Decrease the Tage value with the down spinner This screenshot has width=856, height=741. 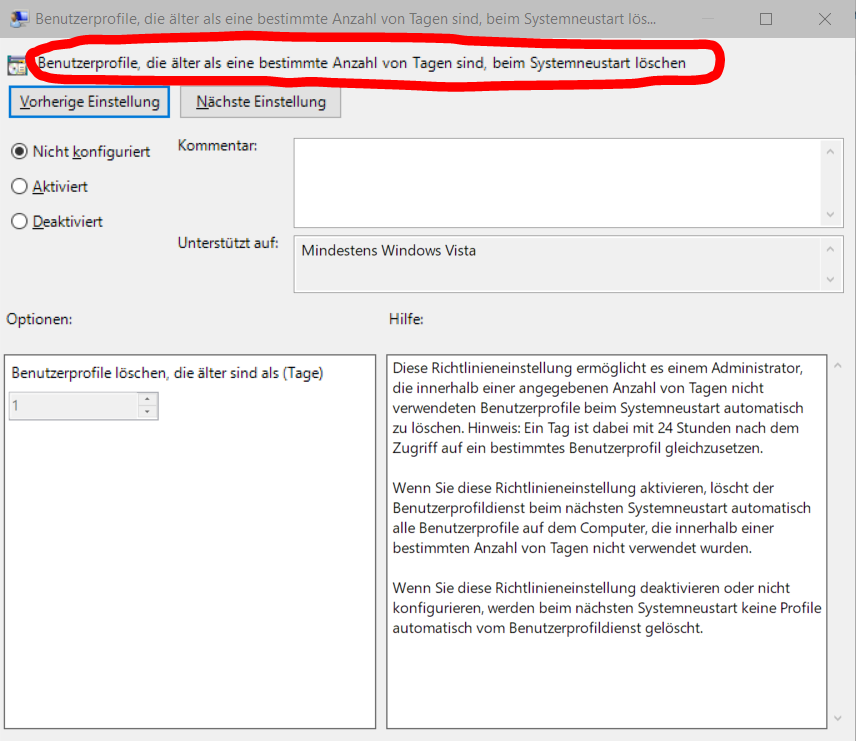coord(147,412)
